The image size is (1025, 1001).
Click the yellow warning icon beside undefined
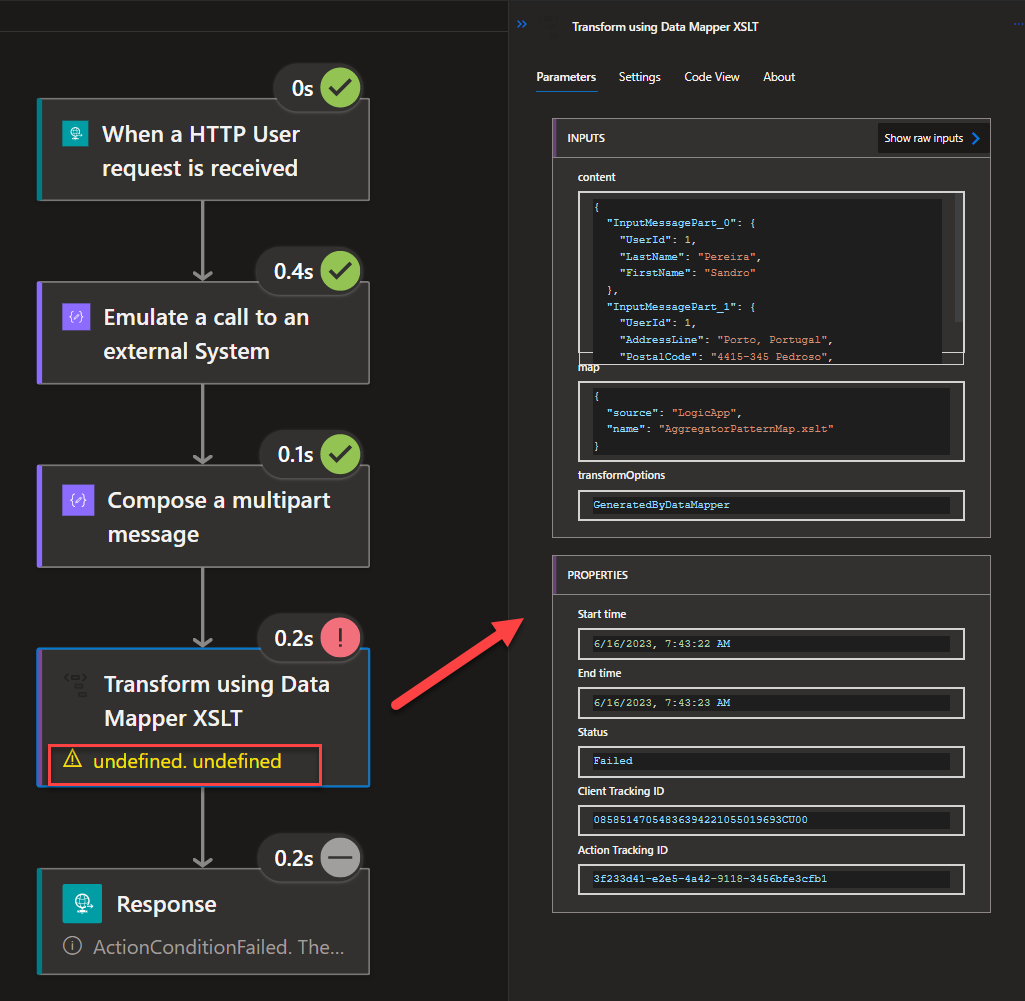(72, 760)
